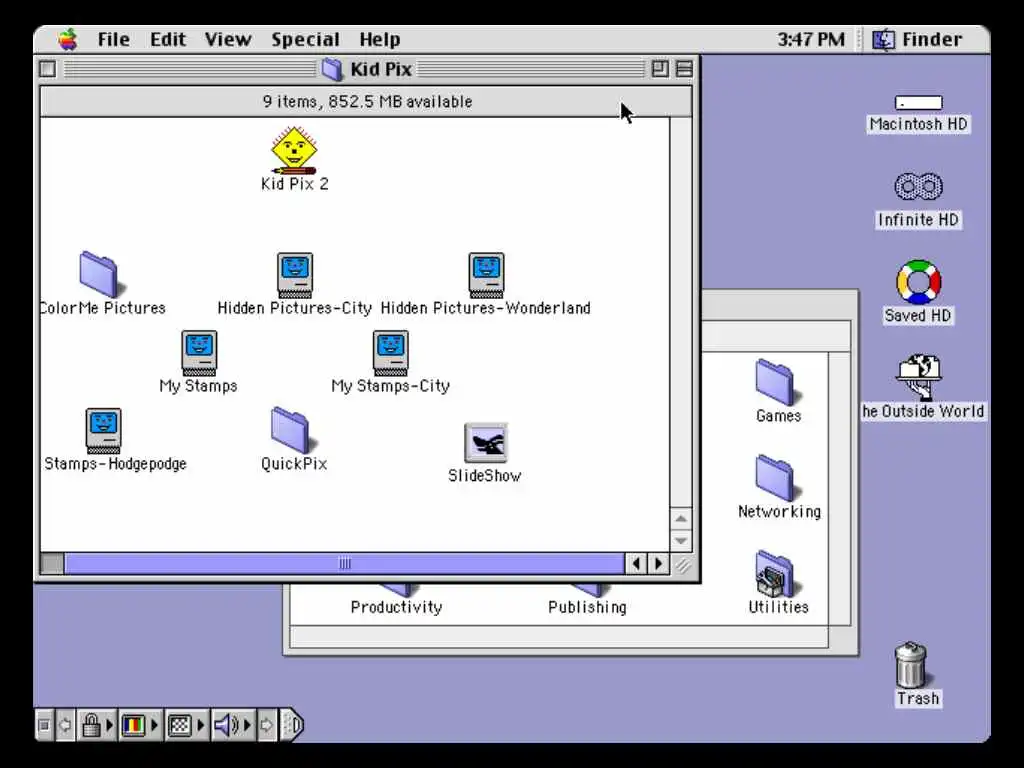This screenshot has width=1024, height=768.
Task: Click the Trash icon
Action: click(x=912, y=664)
